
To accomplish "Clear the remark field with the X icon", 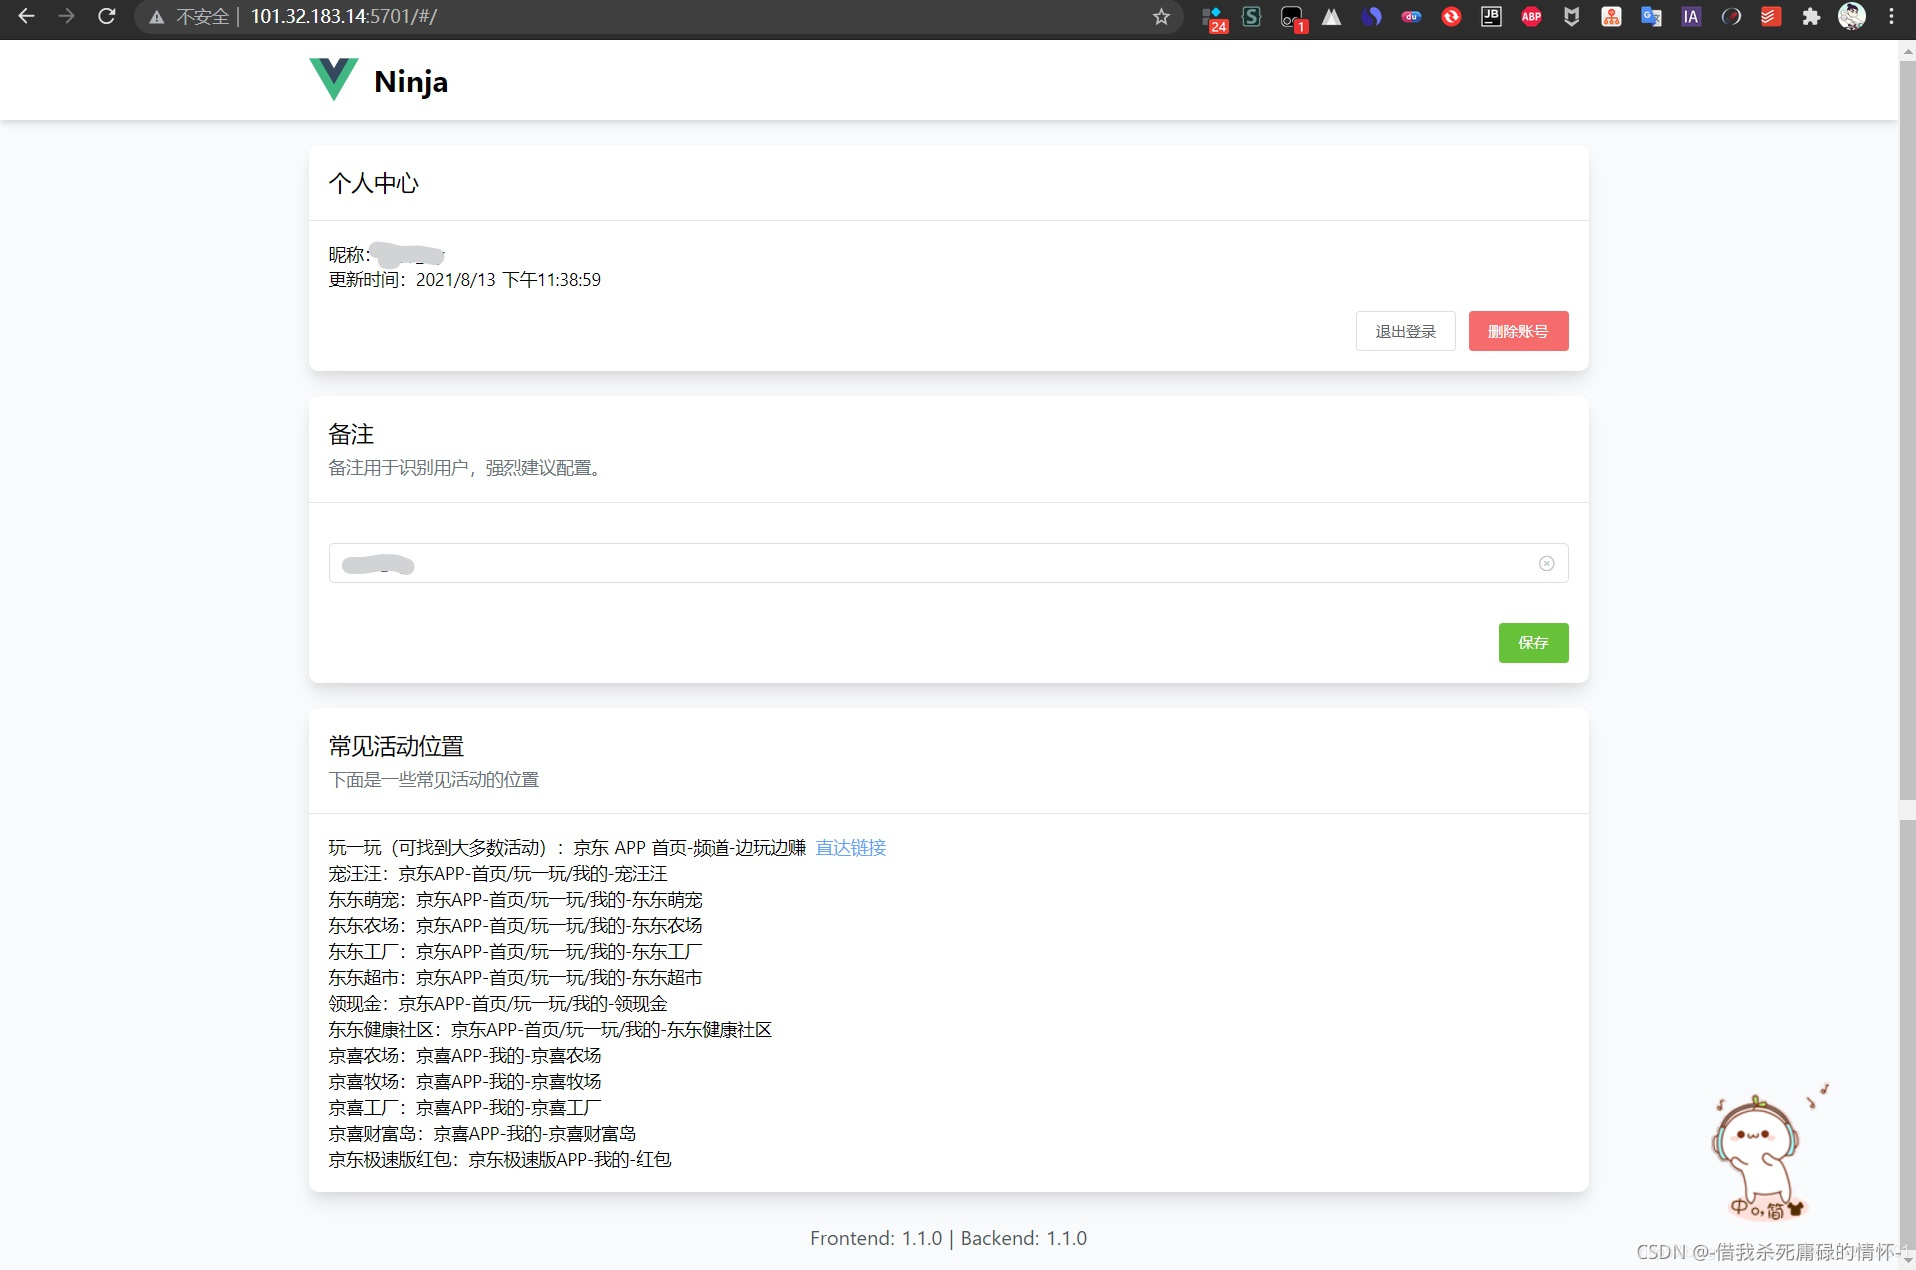I will (x=1546, y=563).
